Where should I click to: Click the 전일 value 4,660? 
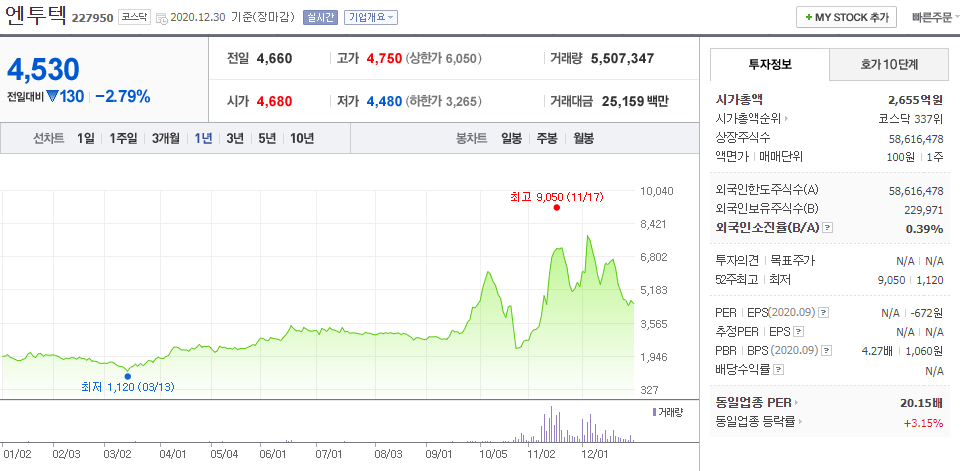tap(274, 59)
